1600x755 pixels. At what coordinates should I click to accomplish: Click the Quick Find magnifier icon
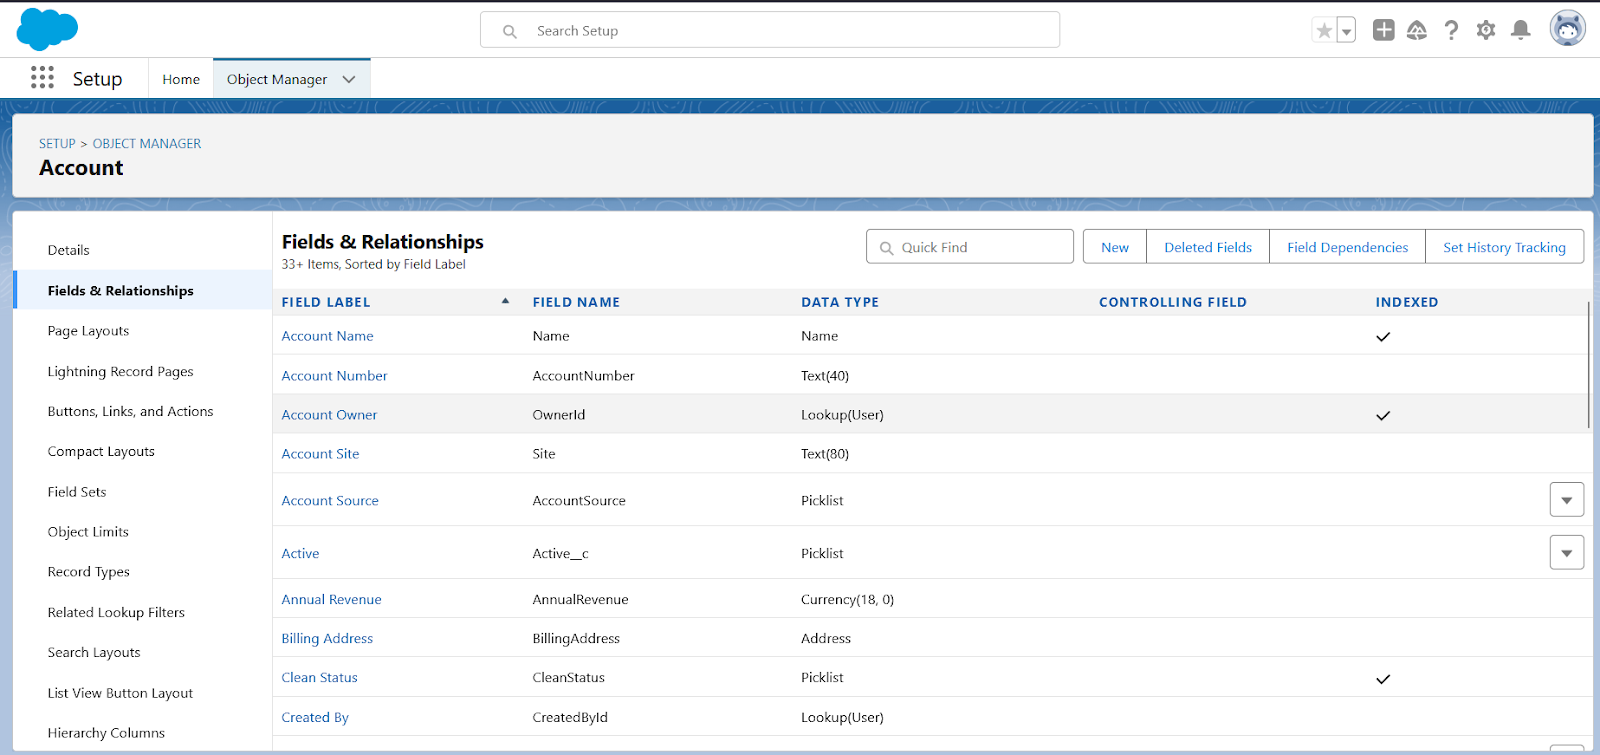886,248
